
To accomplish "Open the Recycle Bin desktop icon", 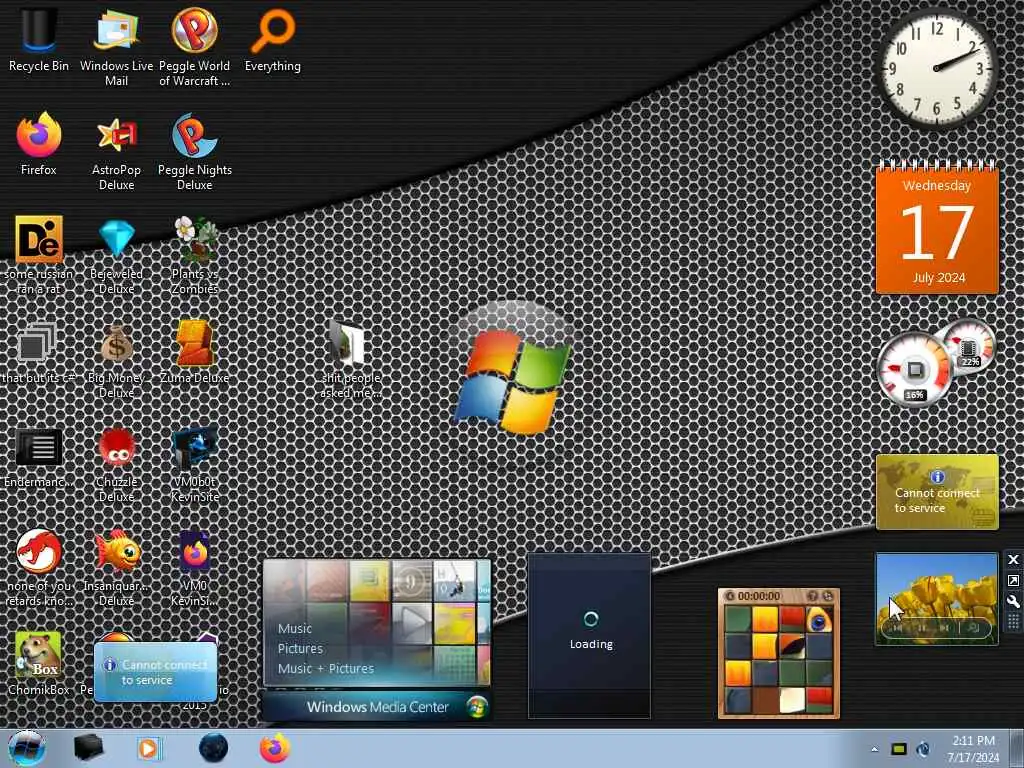I will [39, 39].
